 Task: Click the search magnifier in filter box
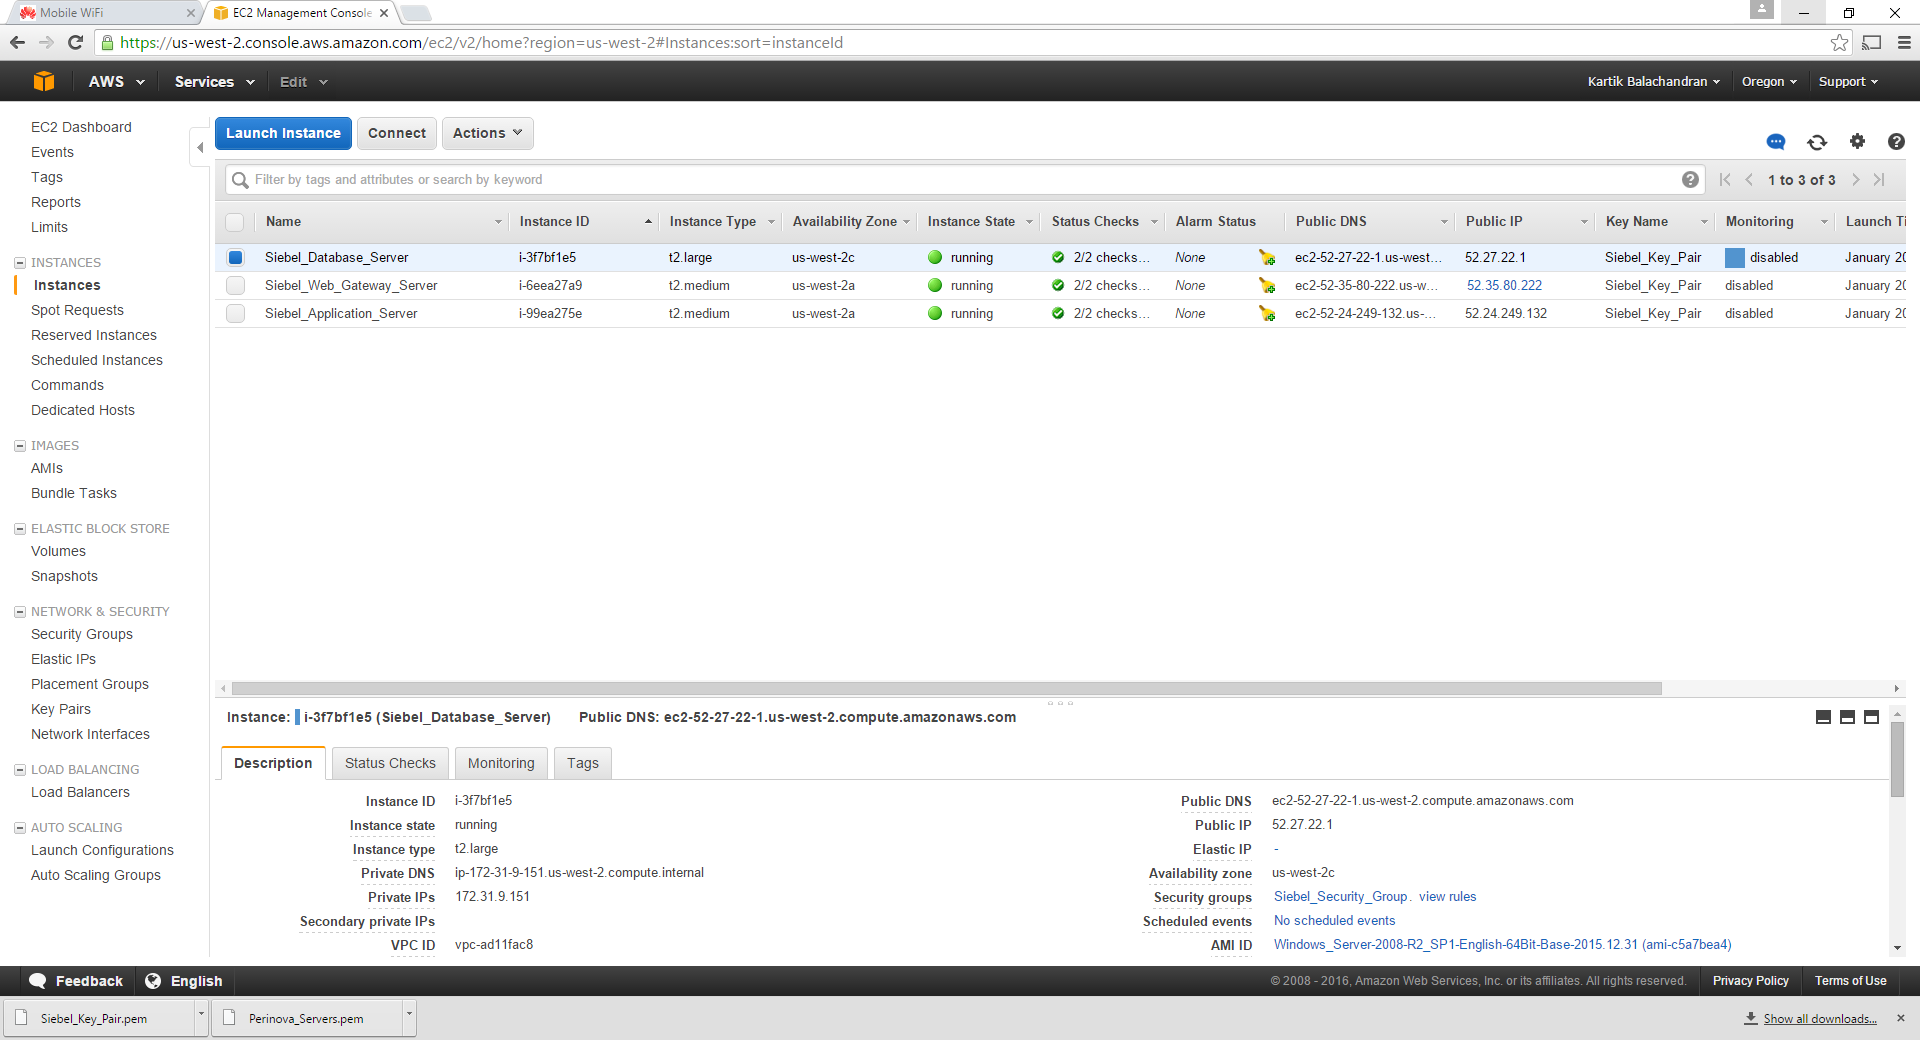point(240,180)
